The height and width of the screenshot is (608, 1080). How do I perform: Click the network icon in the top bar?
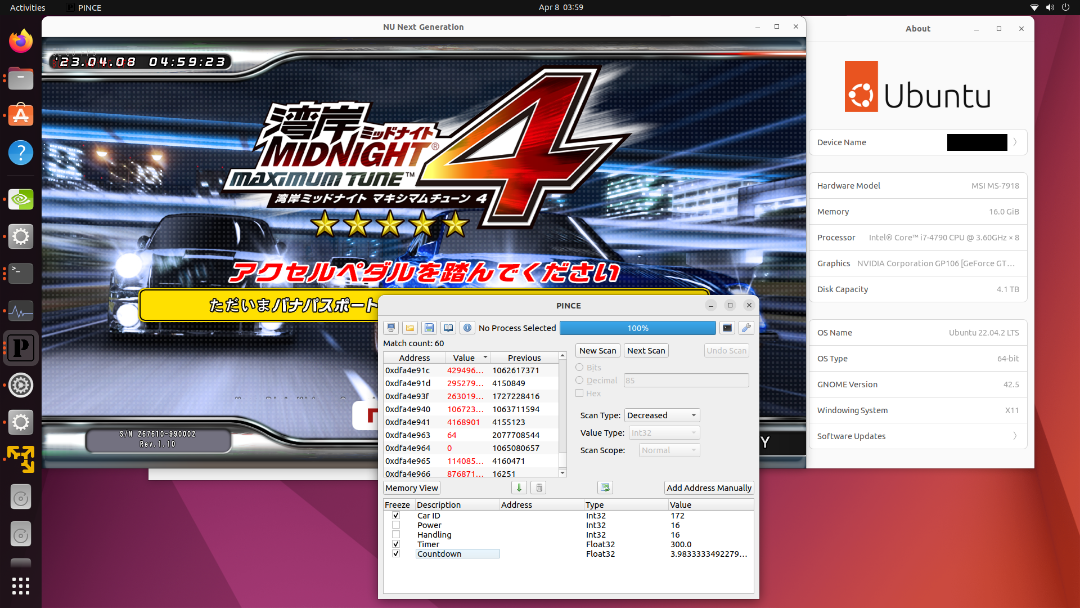[x=1034, y=8]
